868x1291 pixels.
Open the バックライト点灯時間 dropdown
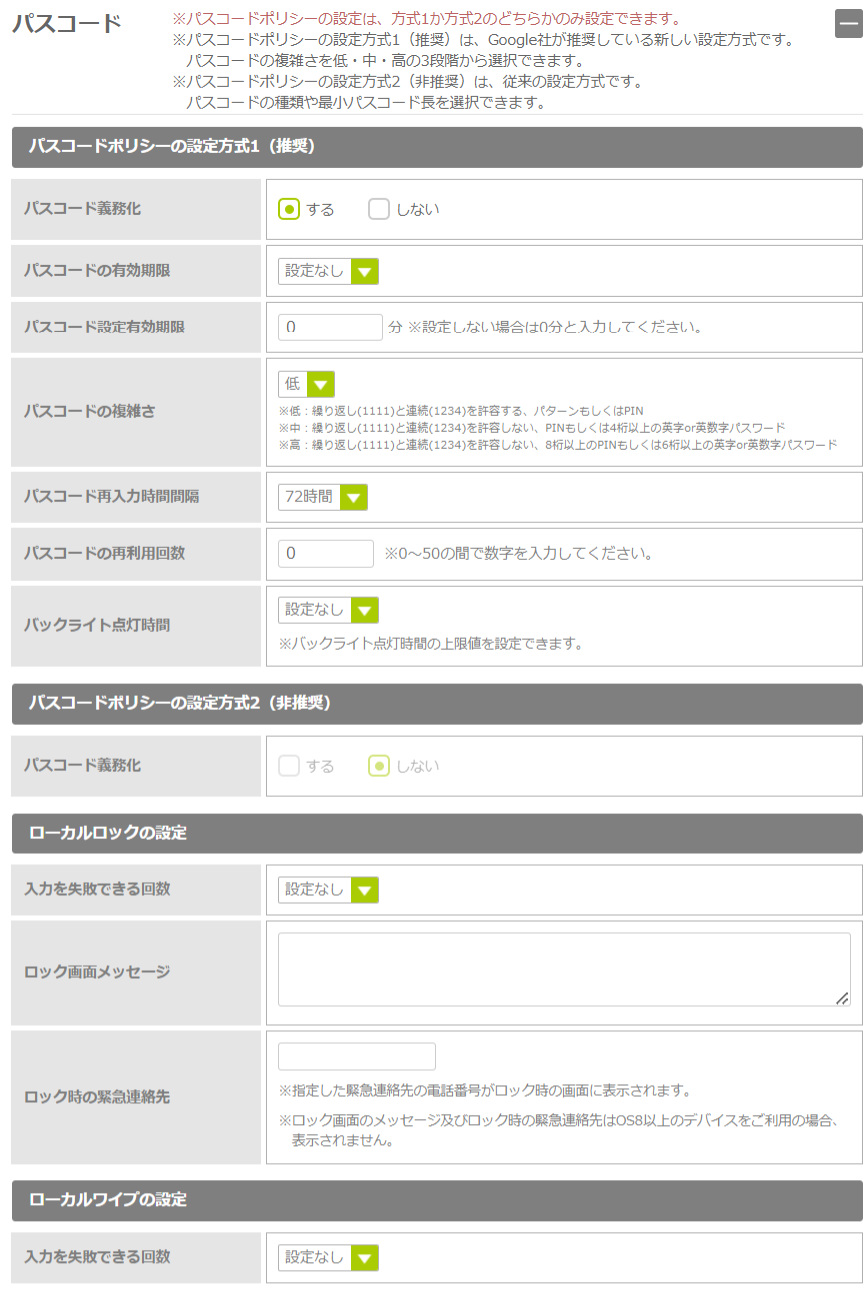click(328, 610)
